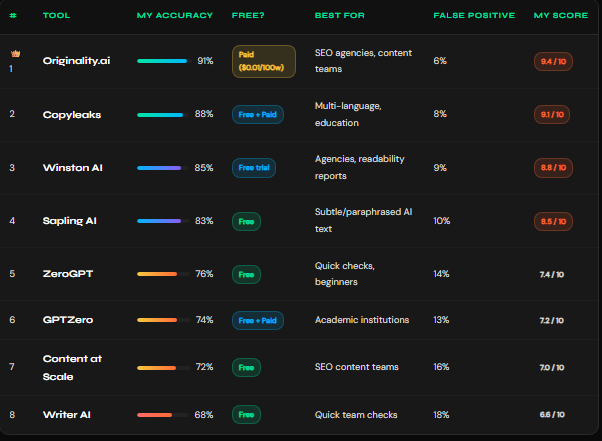Viewport: 602px width, 441px height.
Task: Select the Originality.ai tool name
Action: point(76,61)
